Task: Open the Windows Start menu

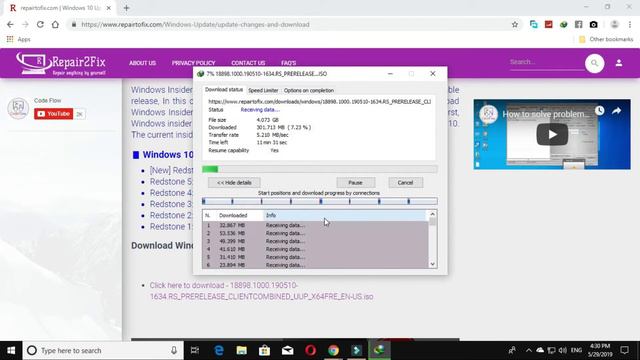Action: tap(11, 350)
